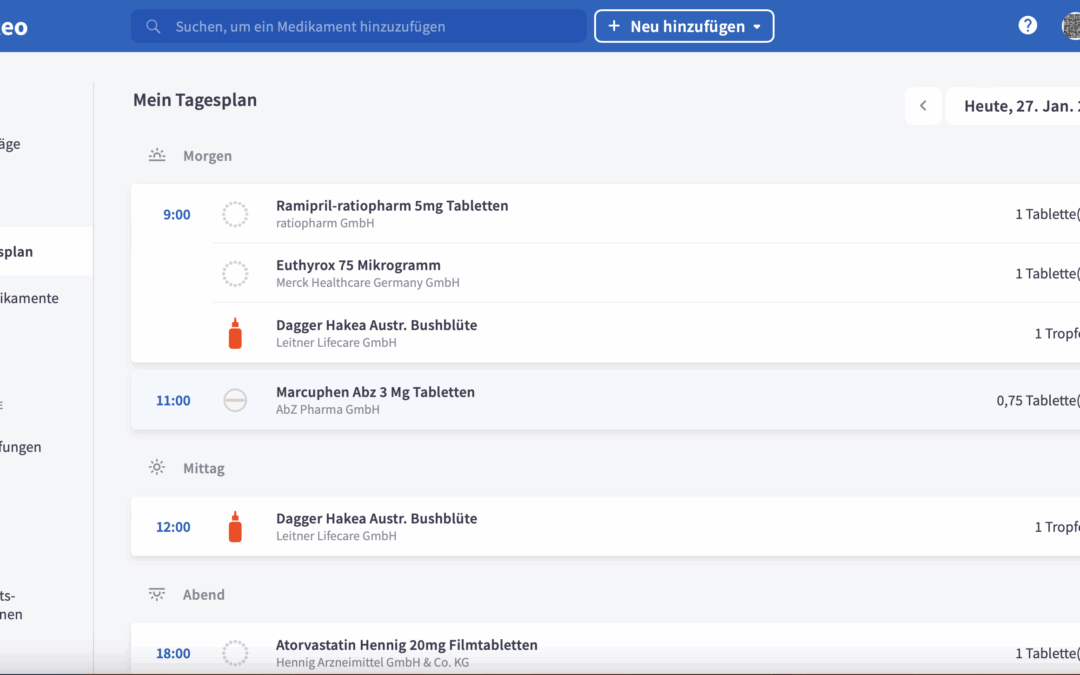Click the AbZ Pharma GmbH text

pyautogui.click(x=328, y=409)
